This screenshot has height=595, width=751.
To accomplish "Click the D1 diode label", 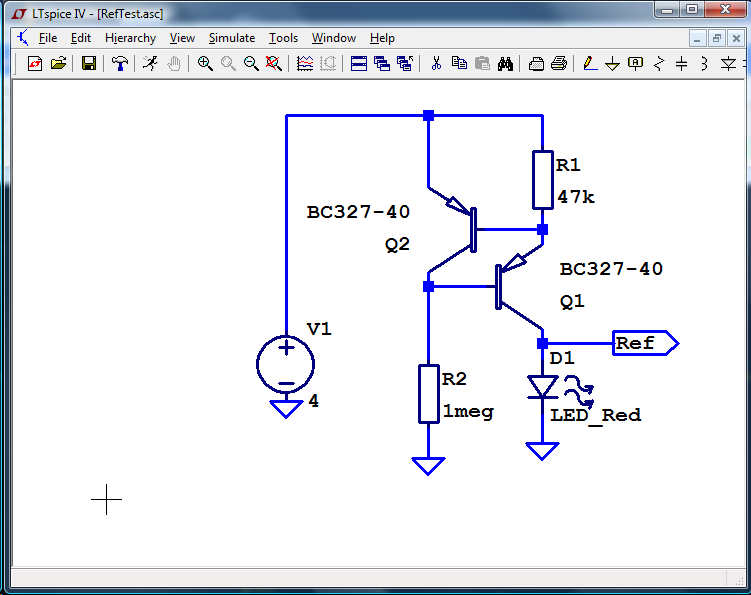I will click(x=562, y=358).
